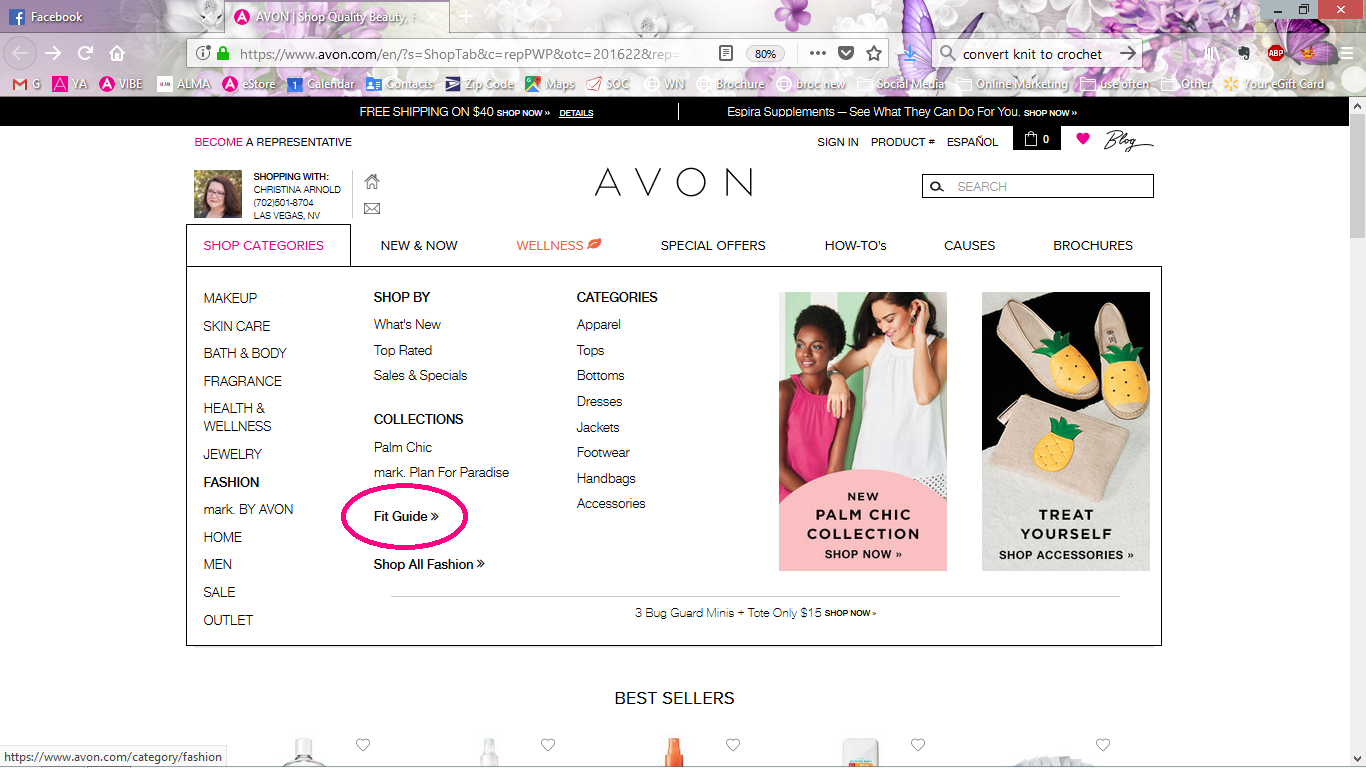
Task: Open the page actions three-dot menu
Action: (818, 54)
